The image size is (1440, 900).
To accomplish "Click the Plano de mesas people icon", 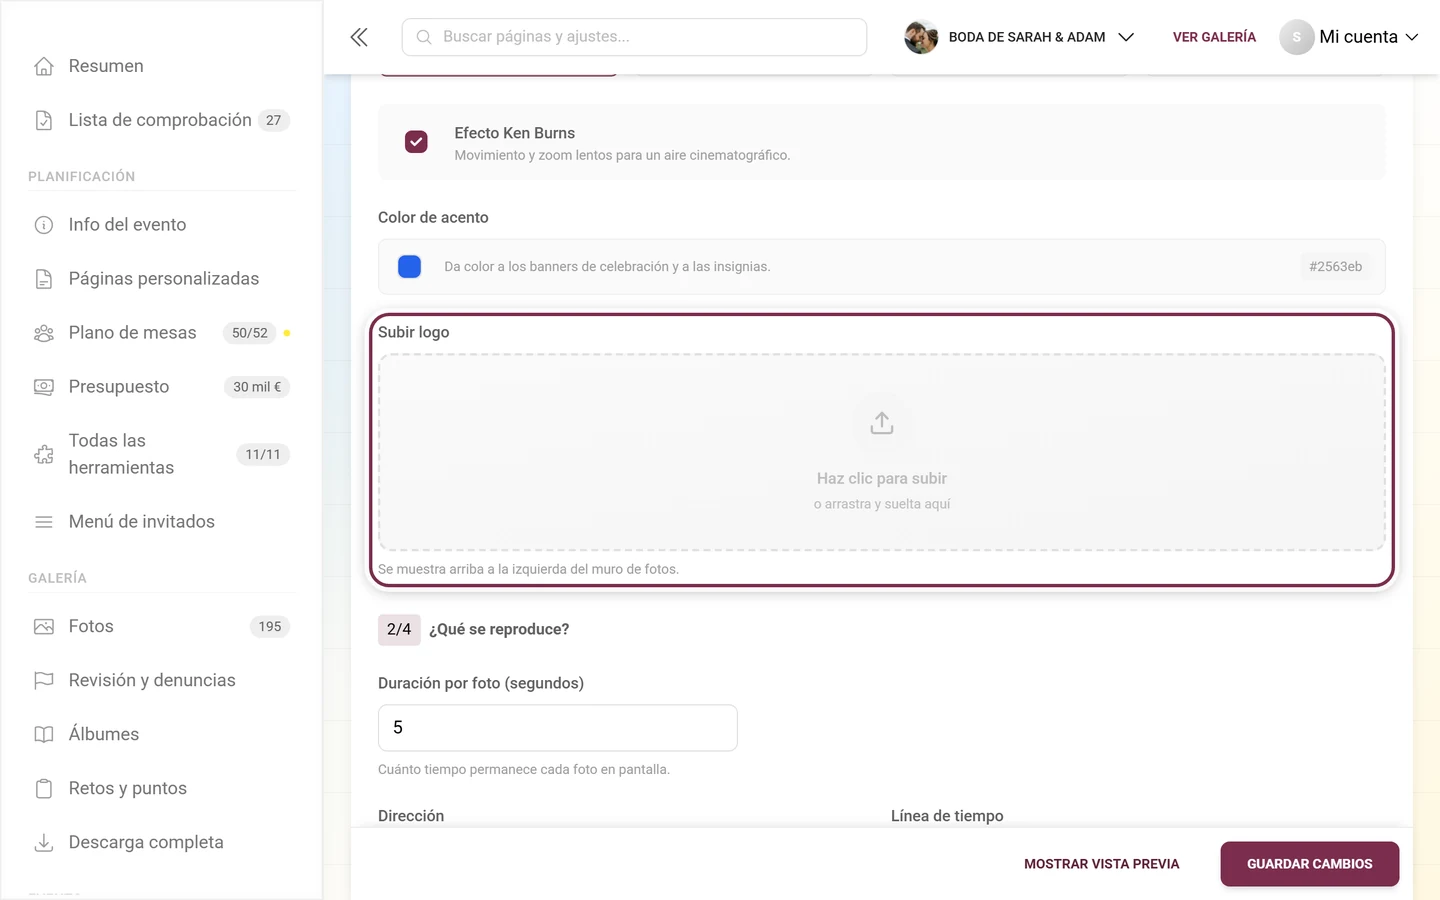I will point(44,333).
